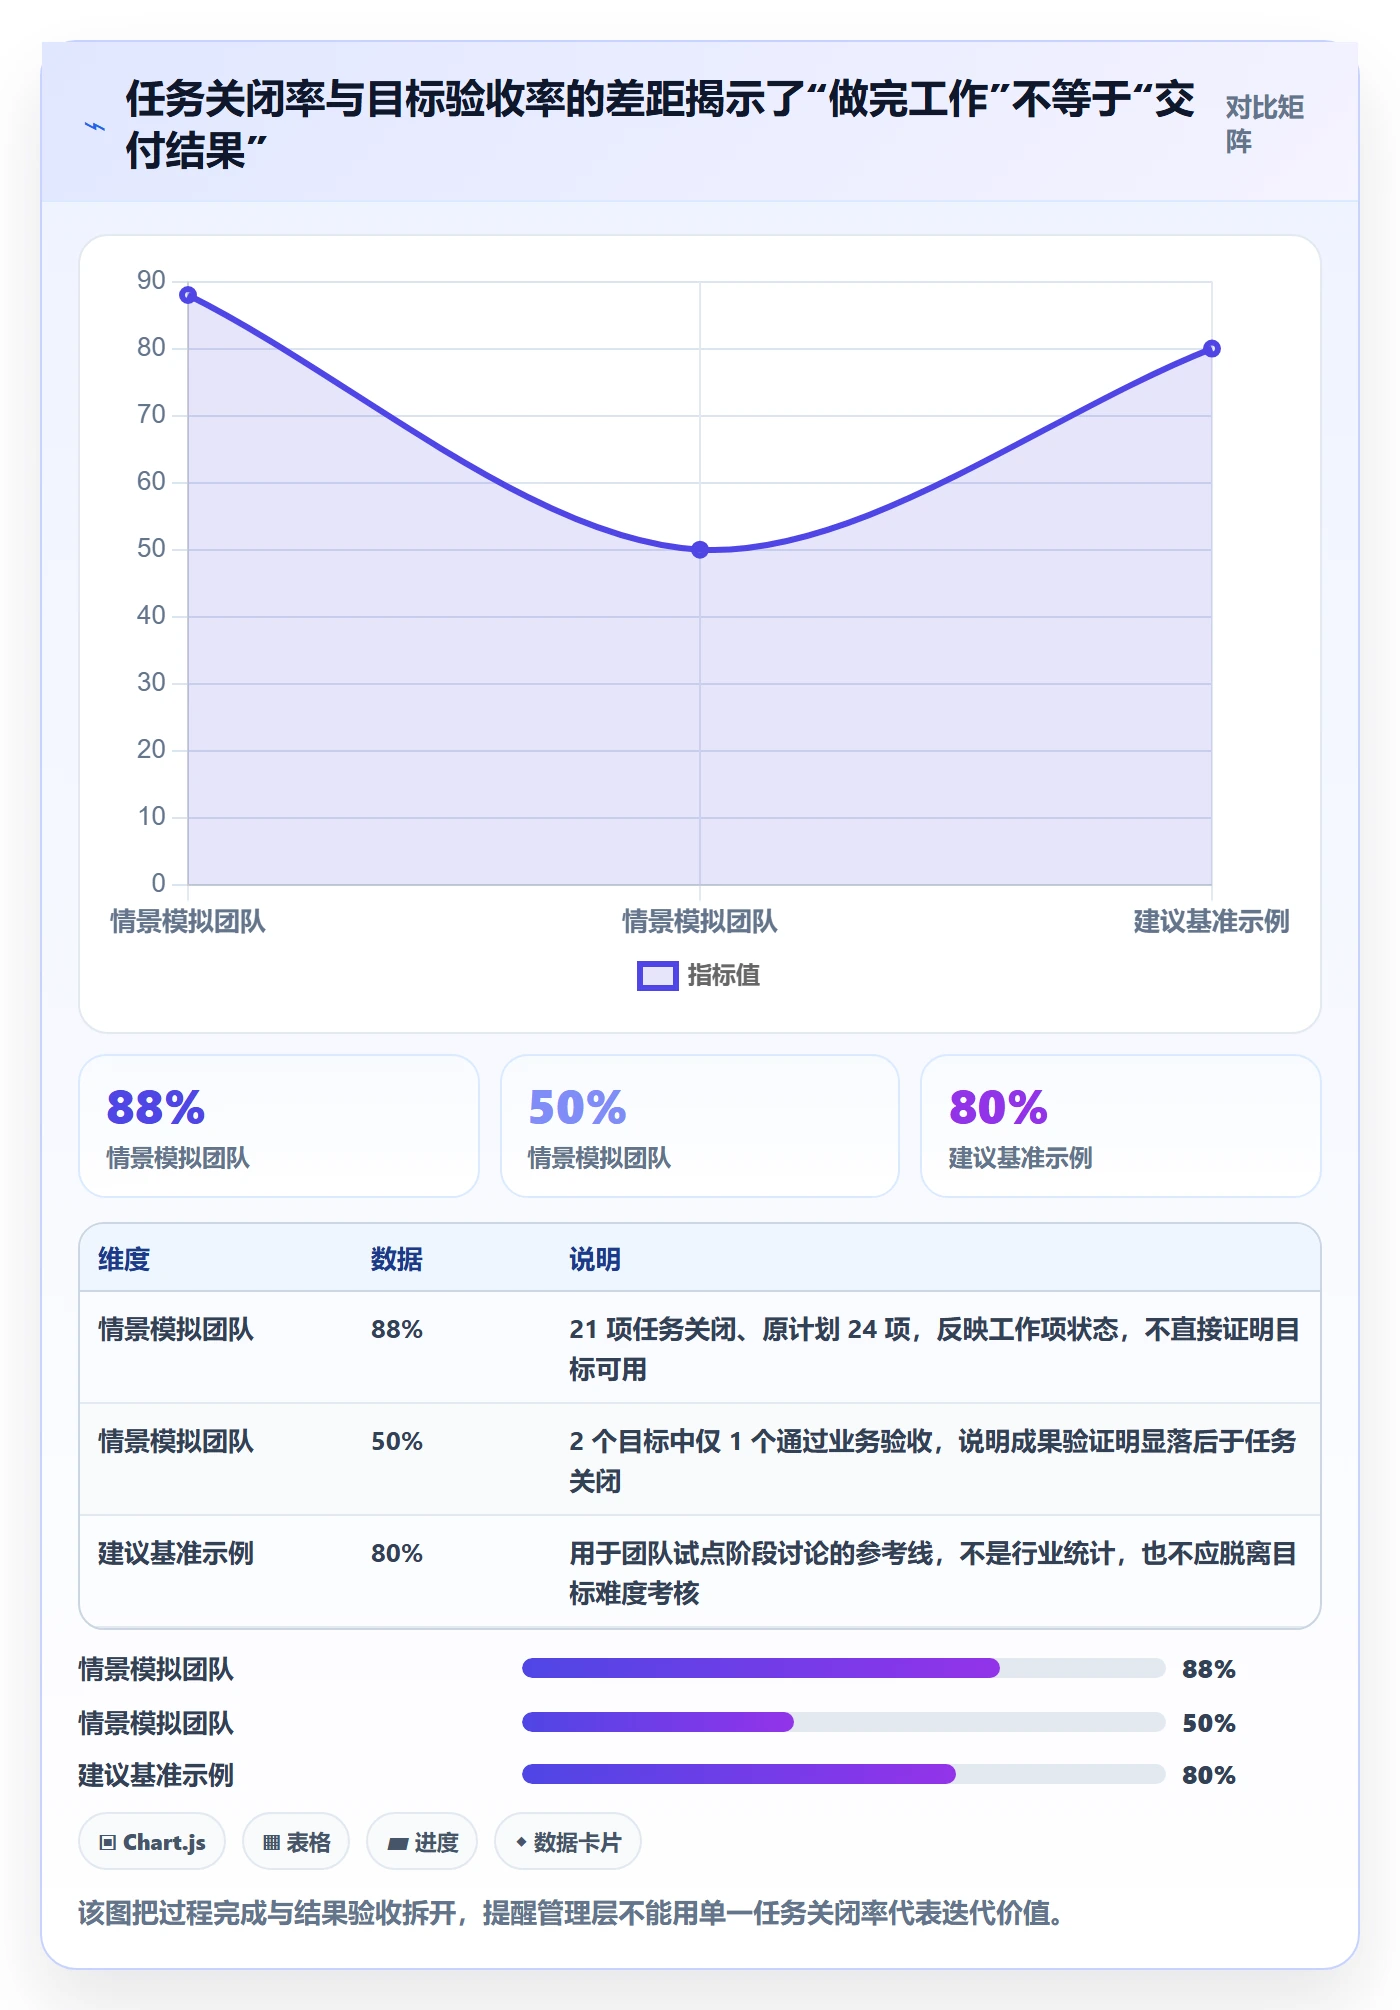Click the 90 y-axis tick label
Screen dimensions: 1400x2010
(151, 281)
